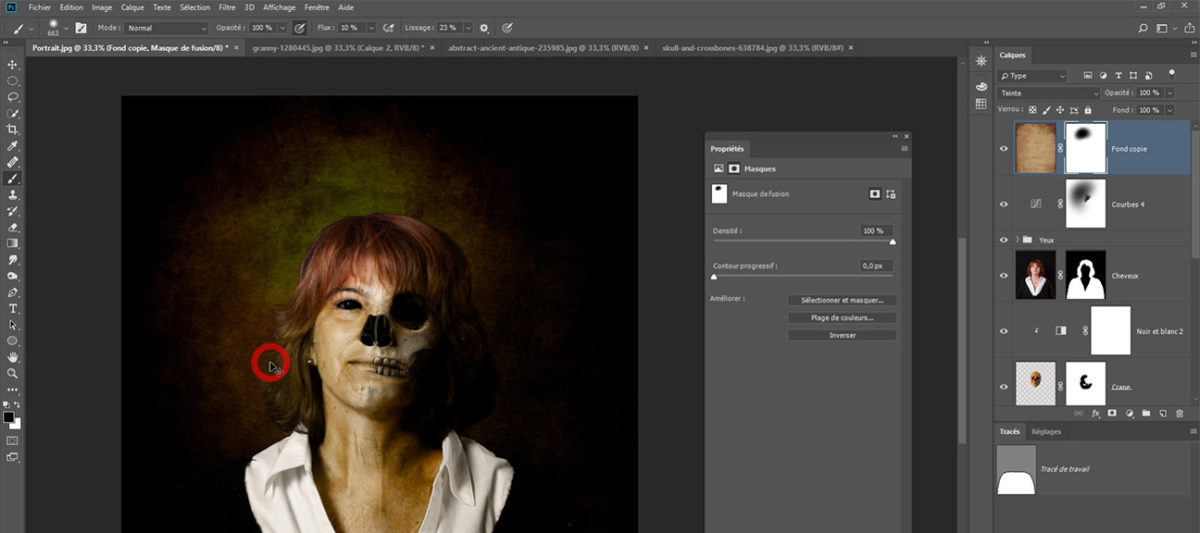Click the trash icon to delete layer
This screenshot has width=1200, height=533.
click(1179, 412)
